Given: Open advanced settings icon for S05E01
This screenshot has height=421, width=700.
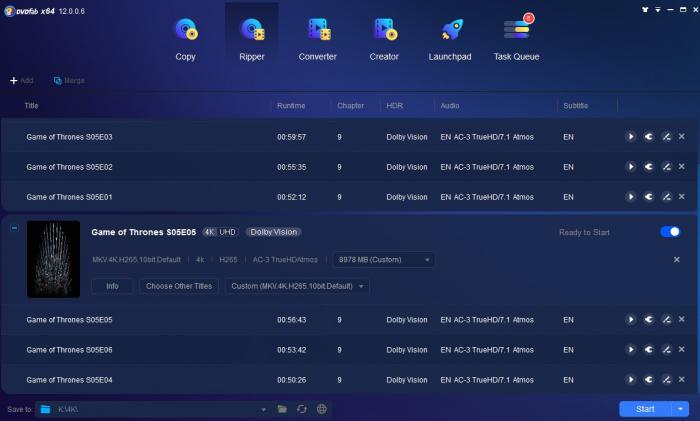Looking at the screenshot, I should (649, 196).
